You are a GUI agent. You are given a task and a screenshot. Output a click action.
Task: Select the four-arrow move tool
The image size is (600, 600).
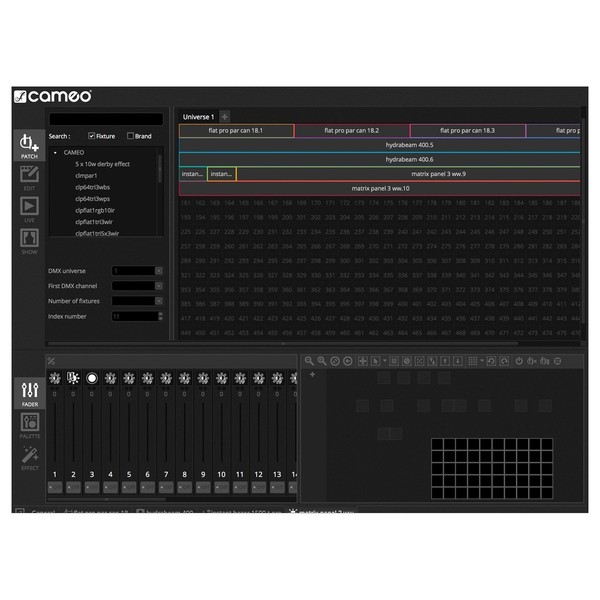362,361
